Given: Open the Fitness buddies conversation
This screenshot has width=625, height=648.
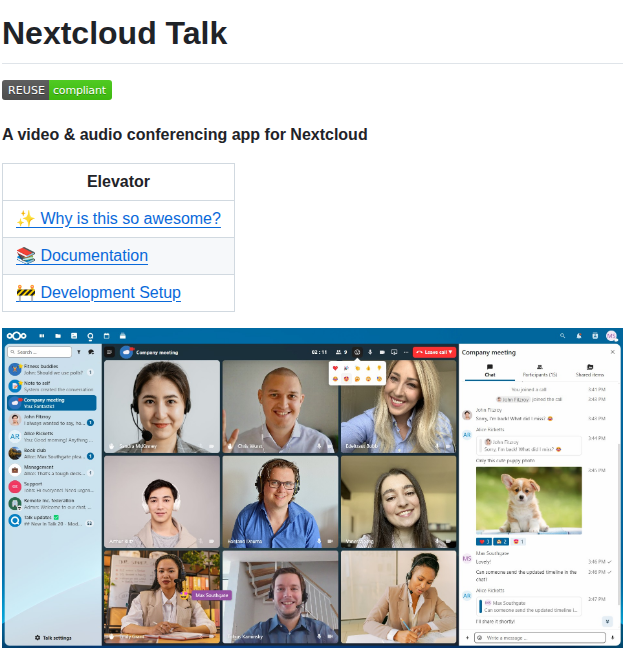Looking at the screenshot, I should point(52,369).
